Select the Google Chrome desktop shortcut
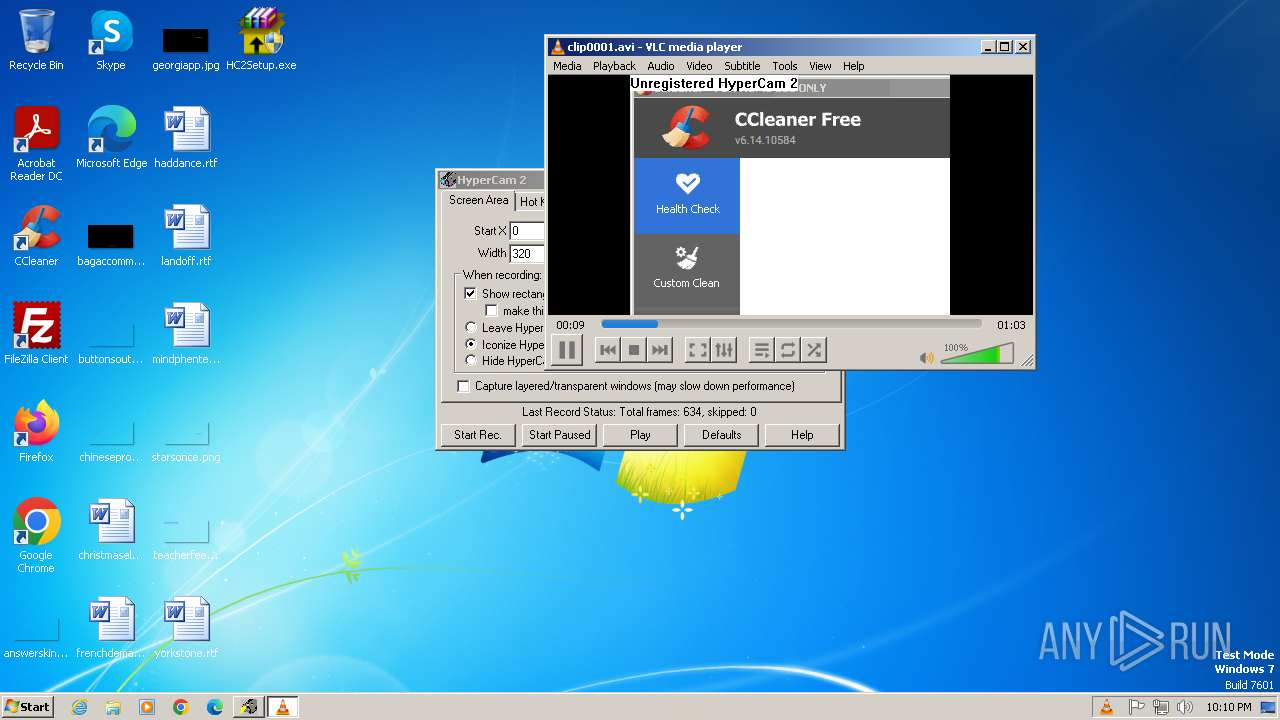The image size is (1280, 720). tap(36, 536)
